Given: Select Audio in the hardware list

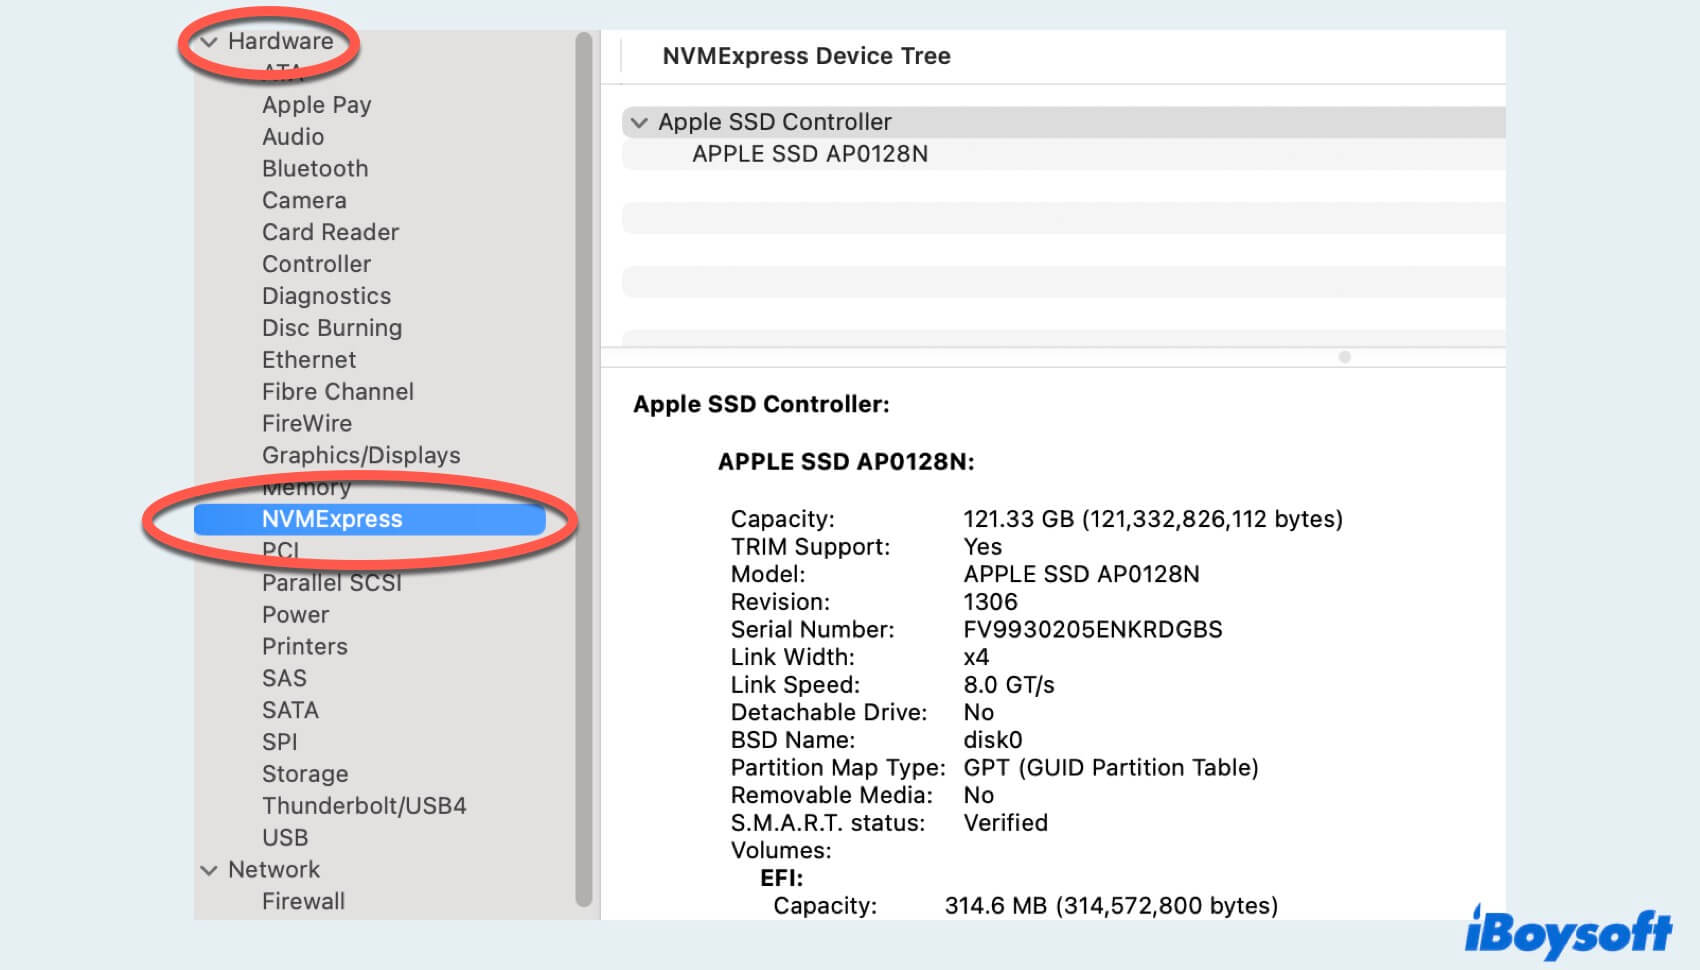Looking at the screenshot, I should click(293, 137).
